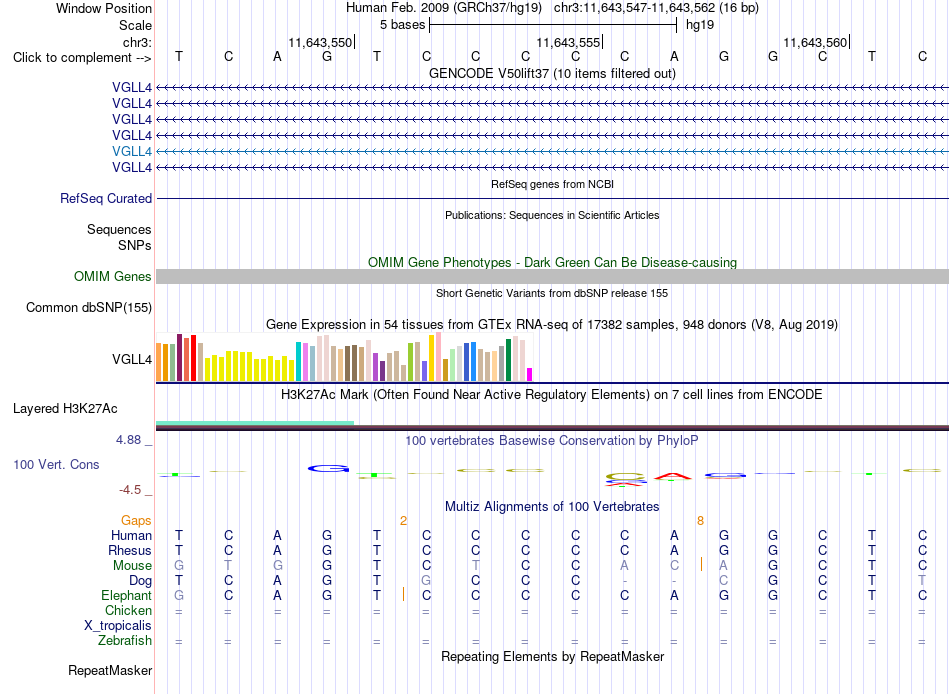Click the Elephant species row label
The image size is (950, 694).
pos(126,596)
